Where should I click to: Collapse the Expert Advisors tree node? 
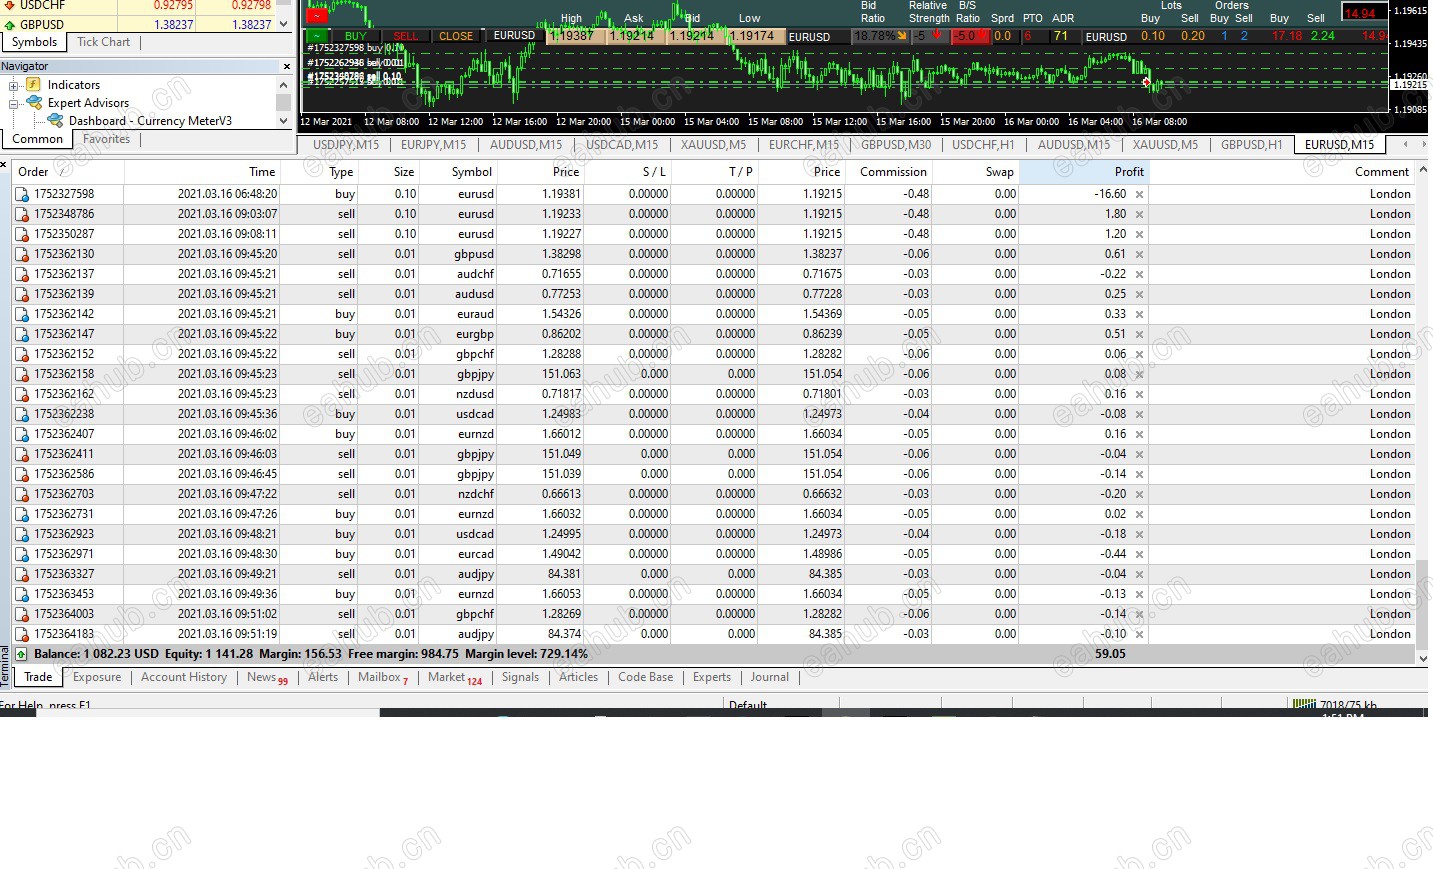(14, 103)
